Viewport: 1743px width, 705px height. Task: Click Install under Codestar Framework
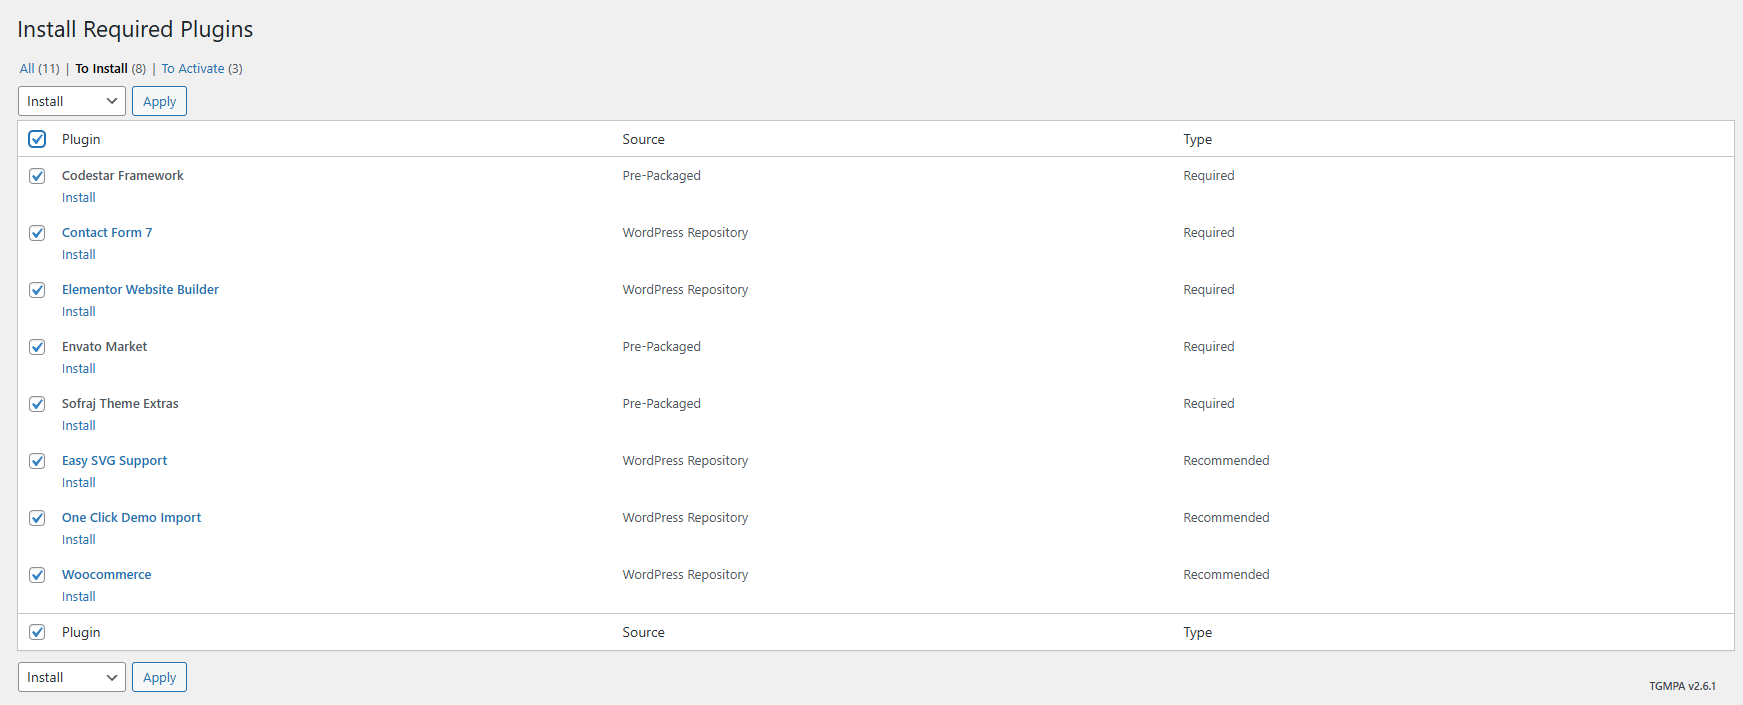(79, 198)
